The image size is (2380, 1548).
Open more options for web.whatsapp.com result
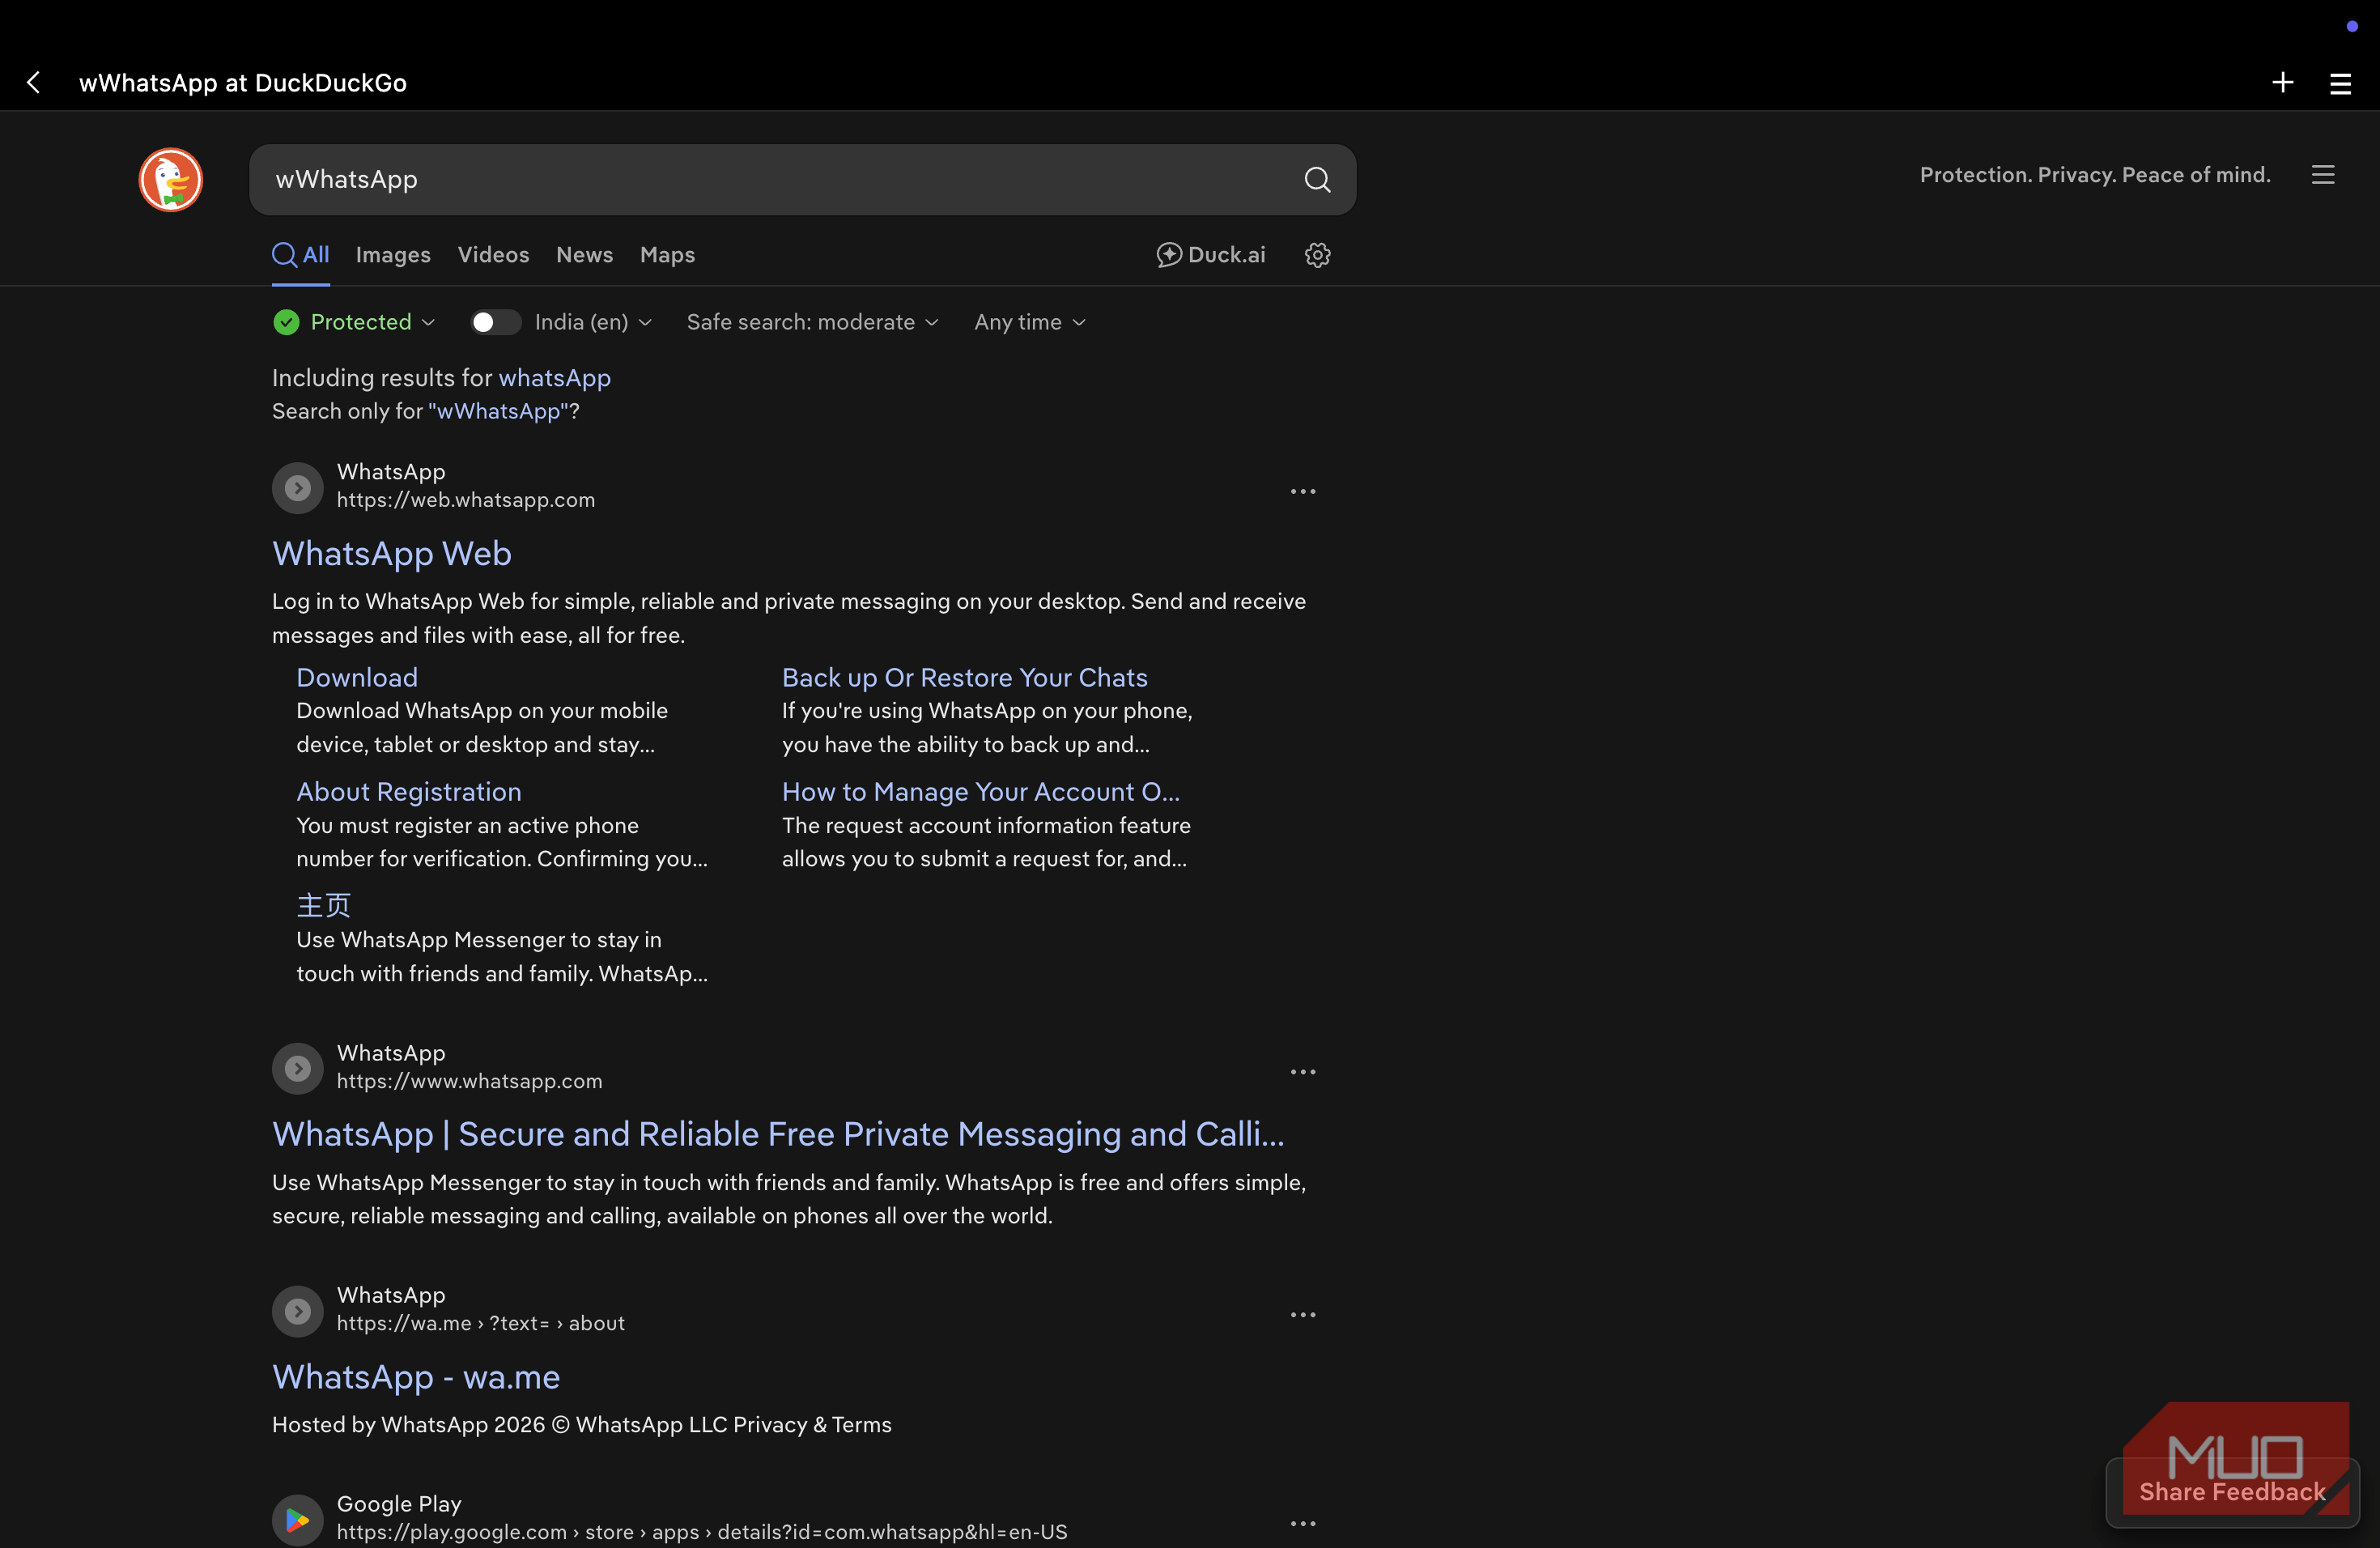(x=1302, y=491)
